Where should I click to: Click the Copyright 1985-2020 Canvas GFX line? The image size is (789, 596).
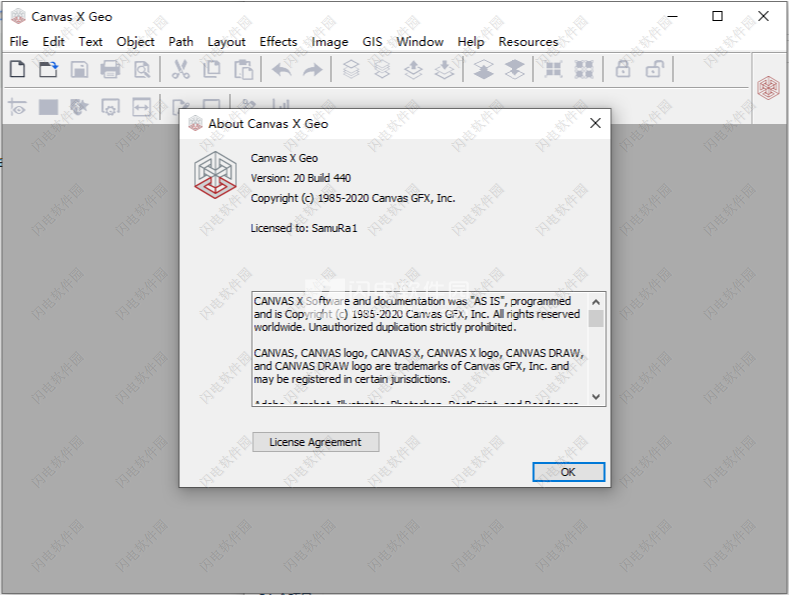point(353,198)
